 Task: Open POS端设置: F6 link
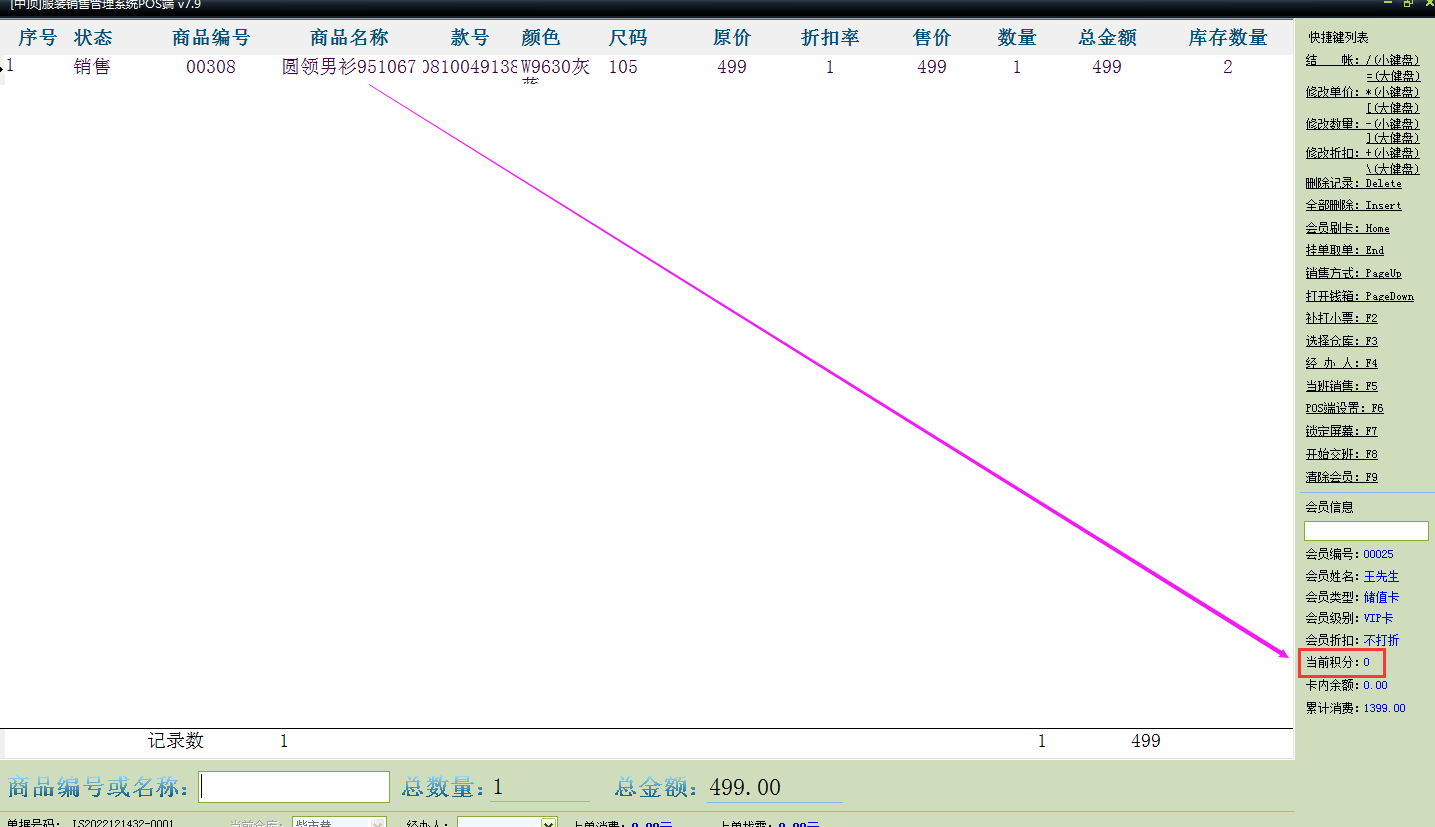point(1344,408)
